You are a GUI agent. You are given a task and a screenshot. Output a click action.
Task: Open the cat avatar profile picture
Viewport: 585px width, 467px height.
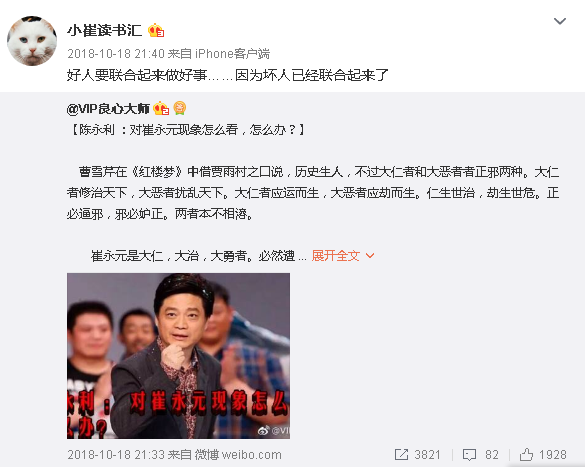32,41
